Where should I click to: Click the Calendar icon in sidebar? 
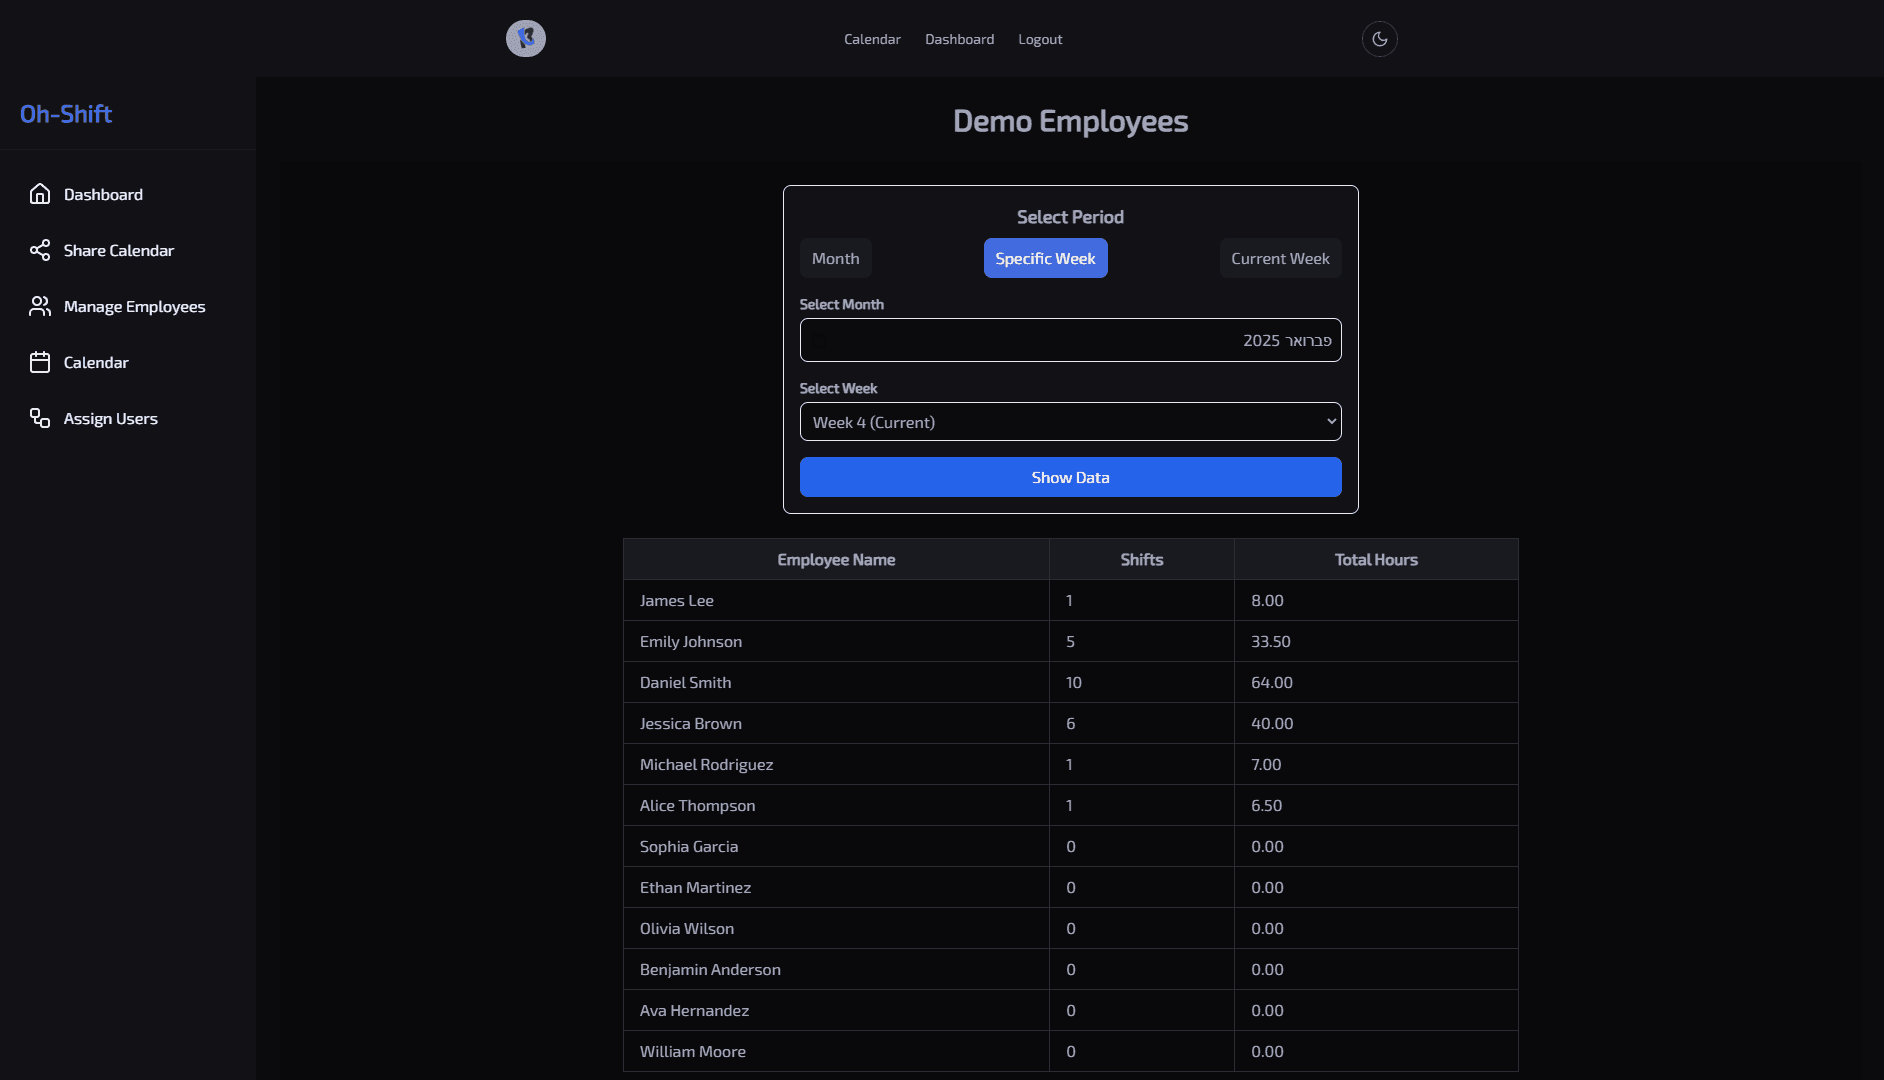[x=40, y=362]
